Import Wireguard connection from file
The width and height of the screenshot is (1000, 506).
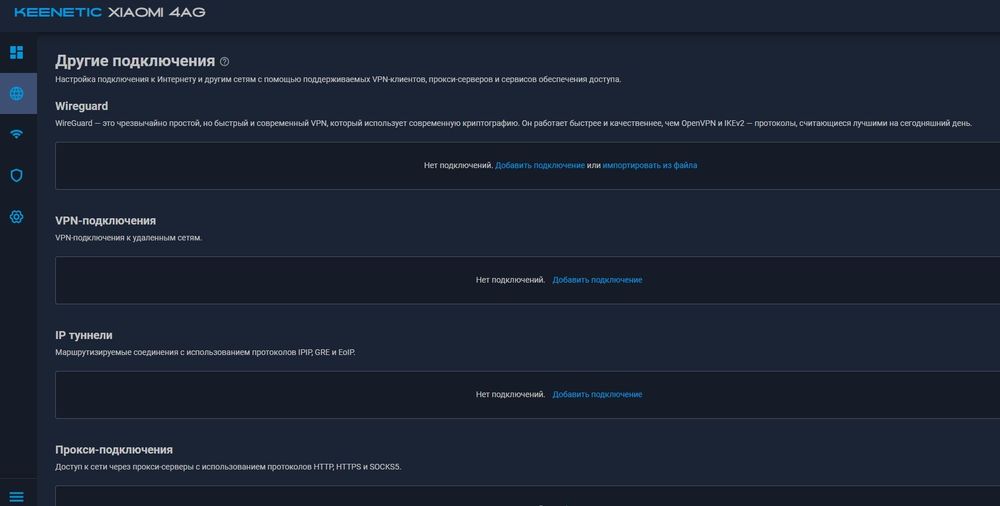(x=649, y=165)
